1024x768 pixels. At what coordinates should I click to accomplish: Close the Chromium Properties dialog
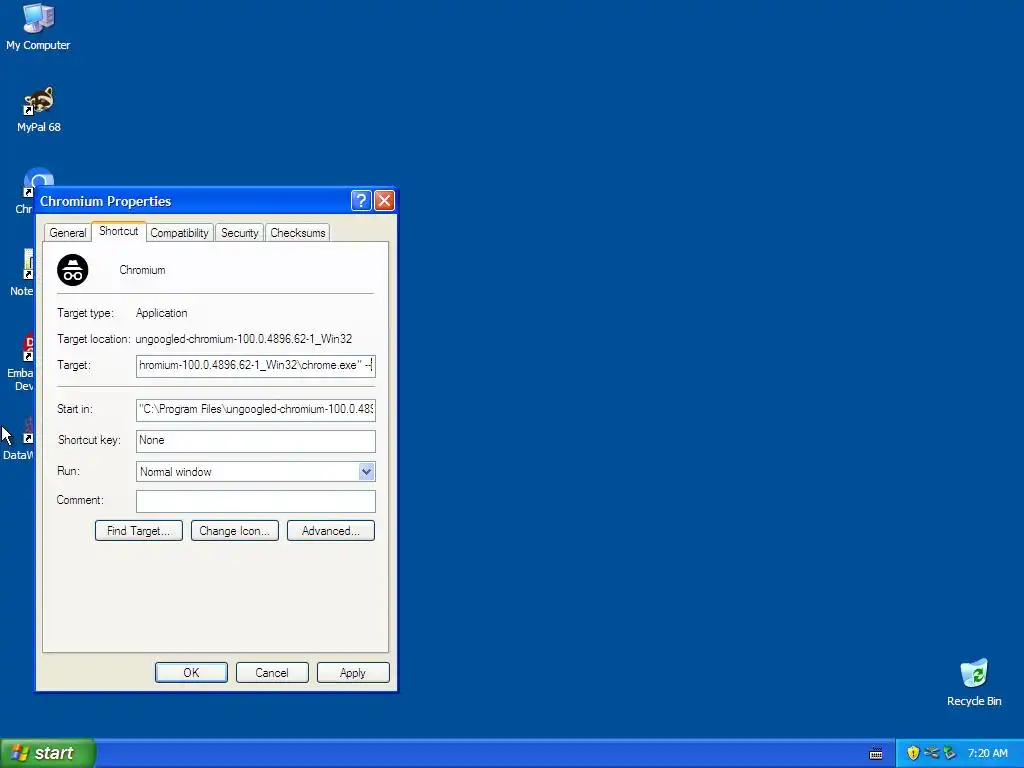(x=384, y=200)
